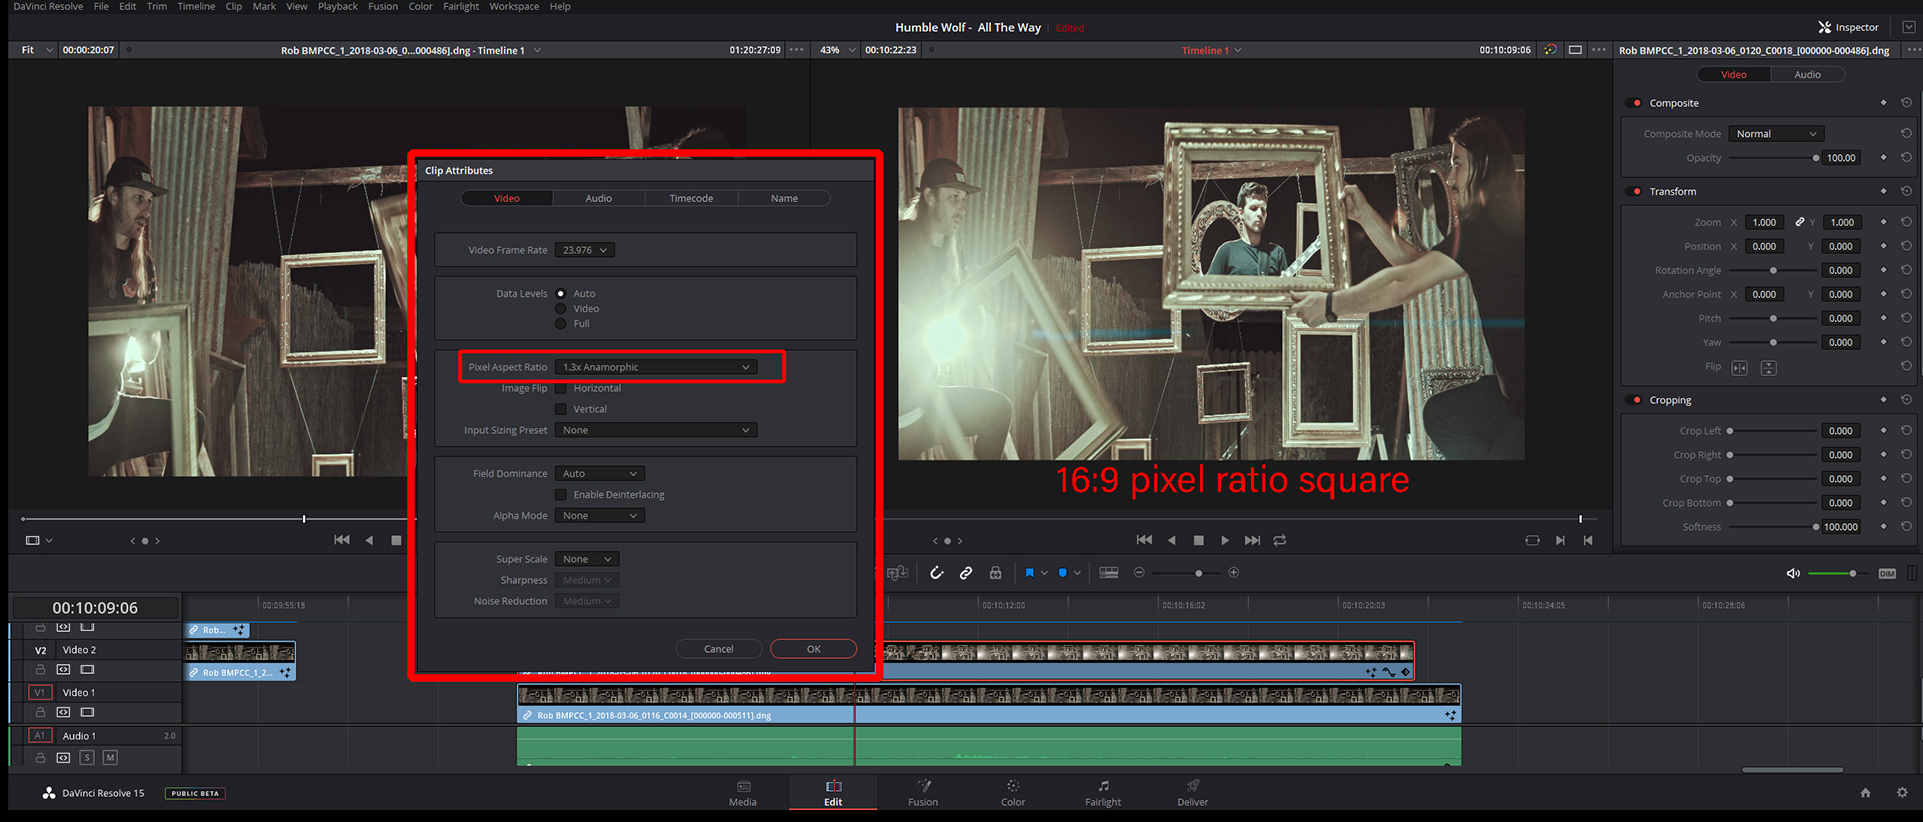Viewport: 1923px width, 822px height.
Task: Switch to Timecode tab in Clip Attributes
Action: (x=691, y=198)
